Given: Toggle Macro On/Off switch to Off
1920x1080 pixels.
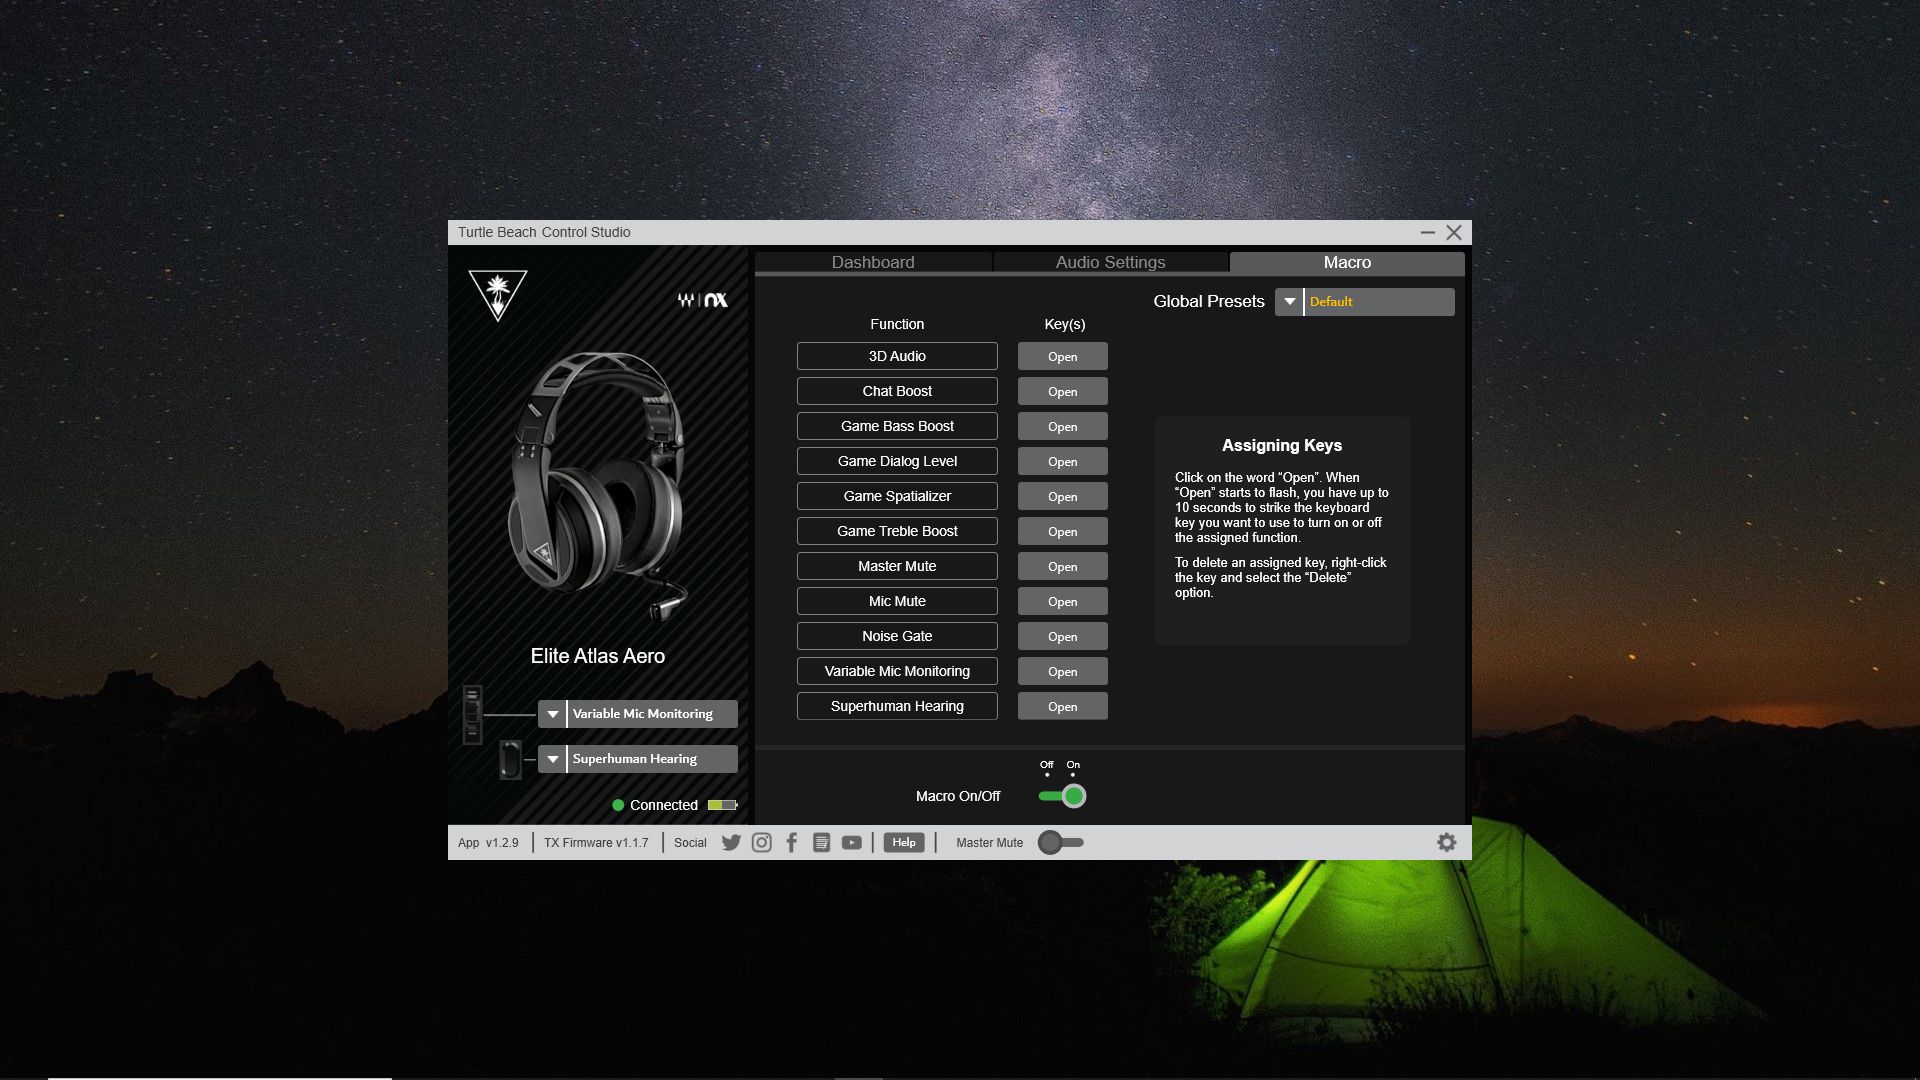Looking at the screenshot, I should point(1047,796).
